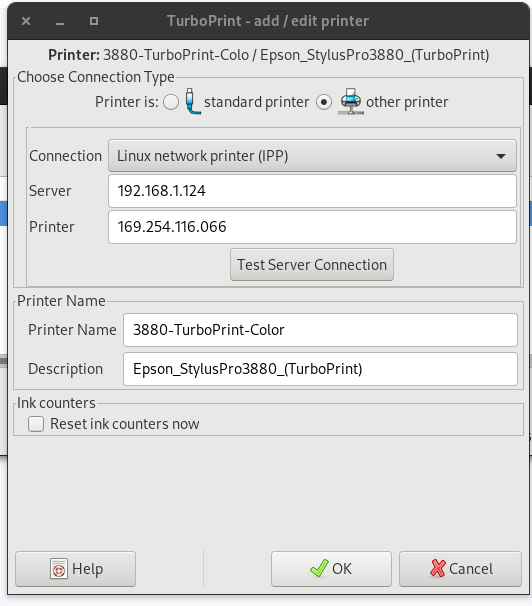Click the 'other printer' label text
532x606 pixels.
pyautogui.click(x=407, y=102)
